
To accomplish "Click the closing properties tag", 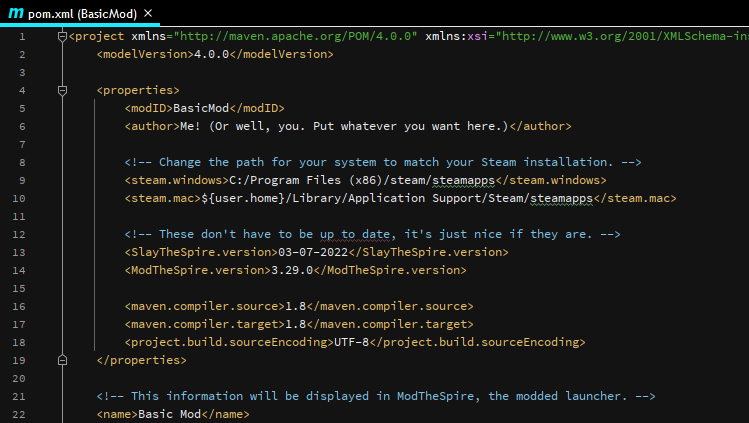I will pos(141,360).
